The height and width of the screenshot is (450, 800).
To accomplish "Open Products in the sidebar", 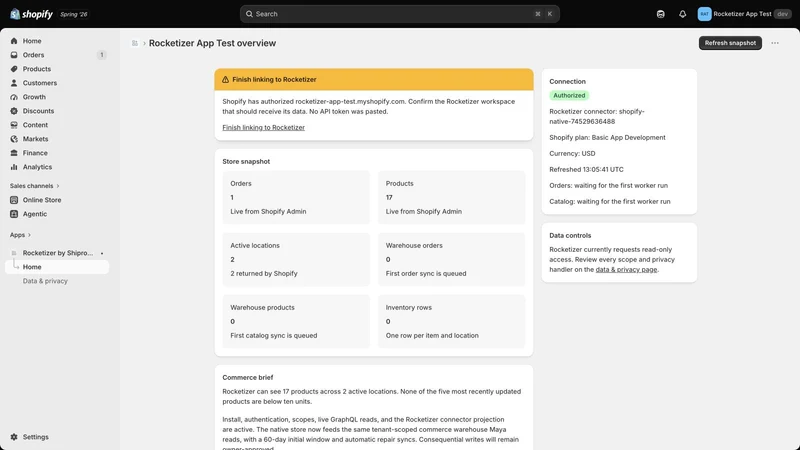I will [57, 69].
